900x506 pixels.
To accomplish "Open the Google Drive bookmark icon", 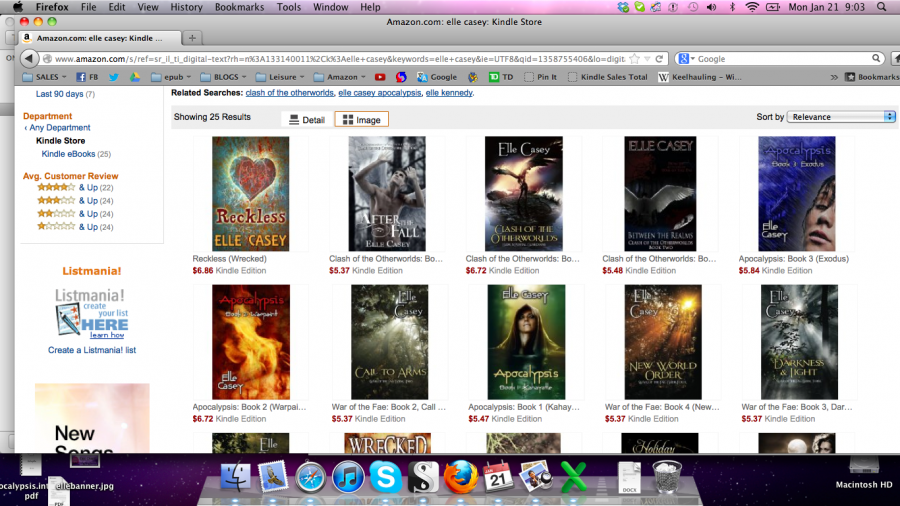I will pos(134,77).
